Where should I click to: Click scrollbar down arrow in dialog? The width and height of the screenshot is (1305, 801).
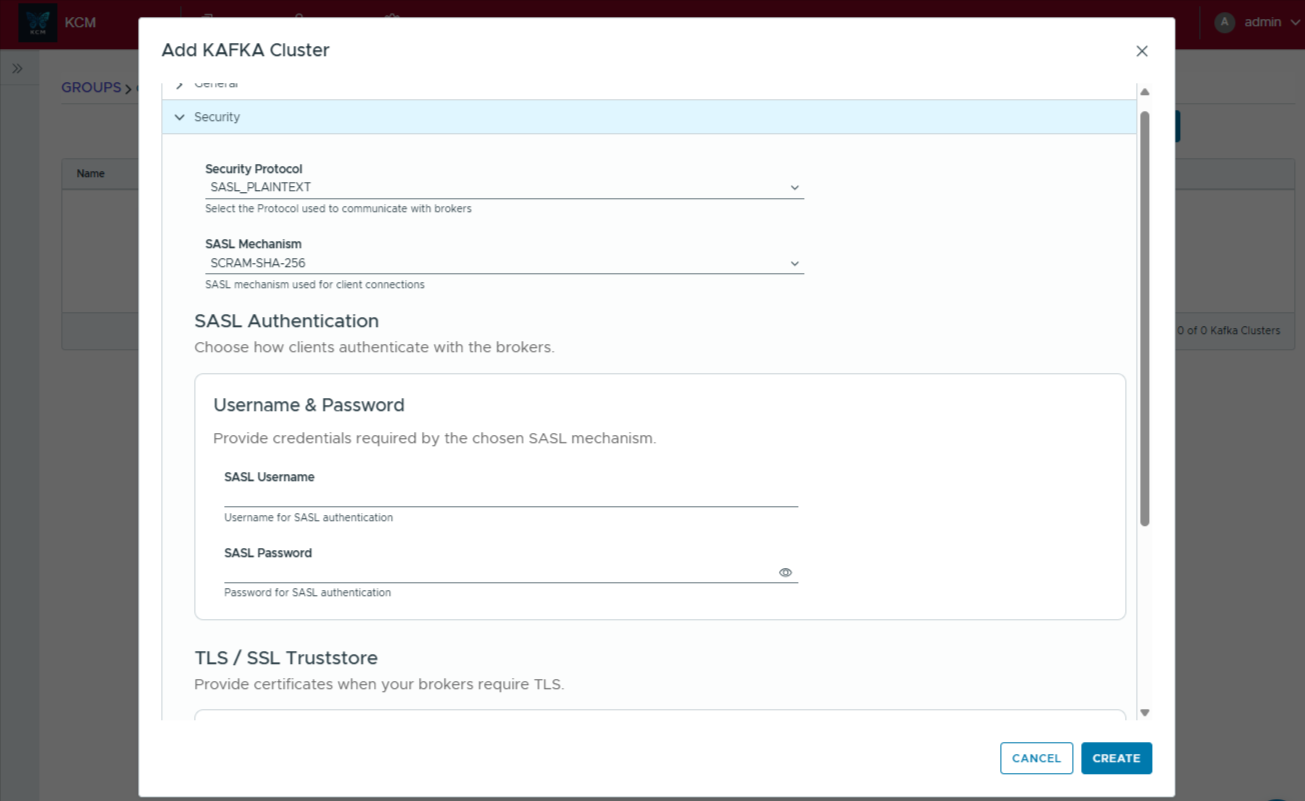(1145, 713)
